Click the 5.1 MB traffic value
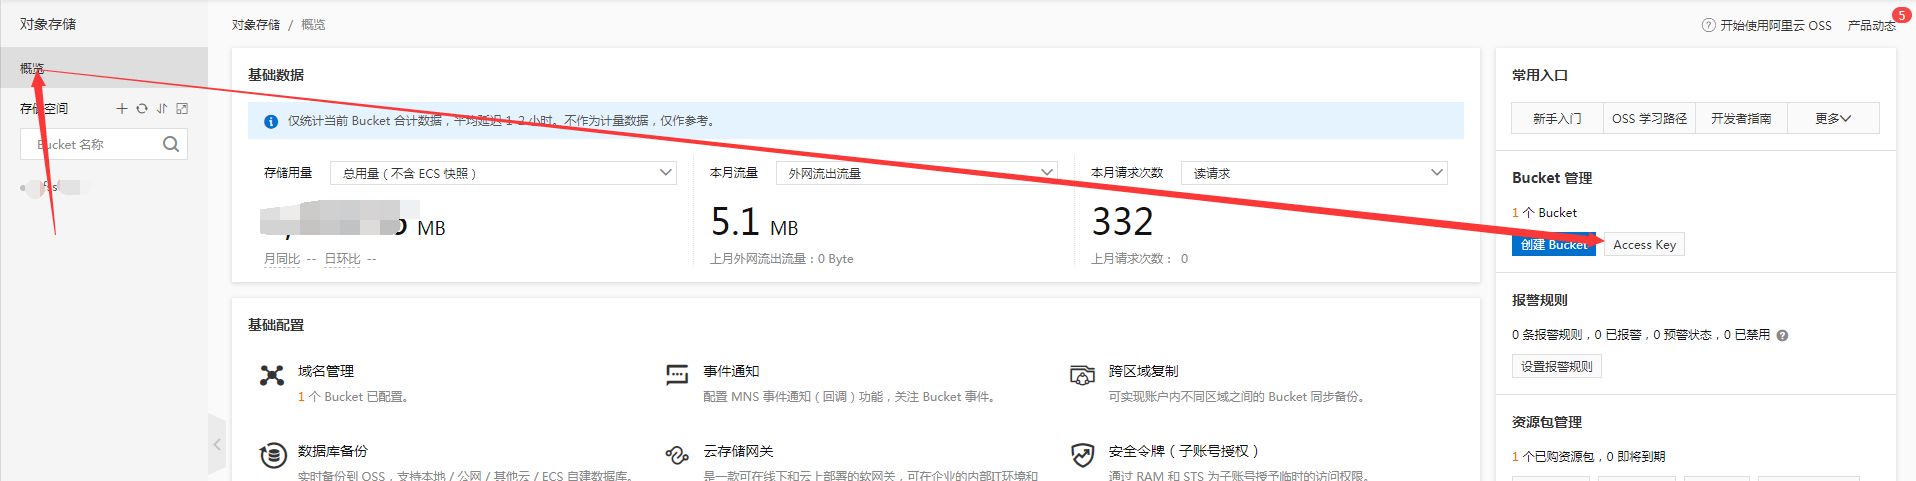The height and width of the screenshot is (481, 1916). 754,222
